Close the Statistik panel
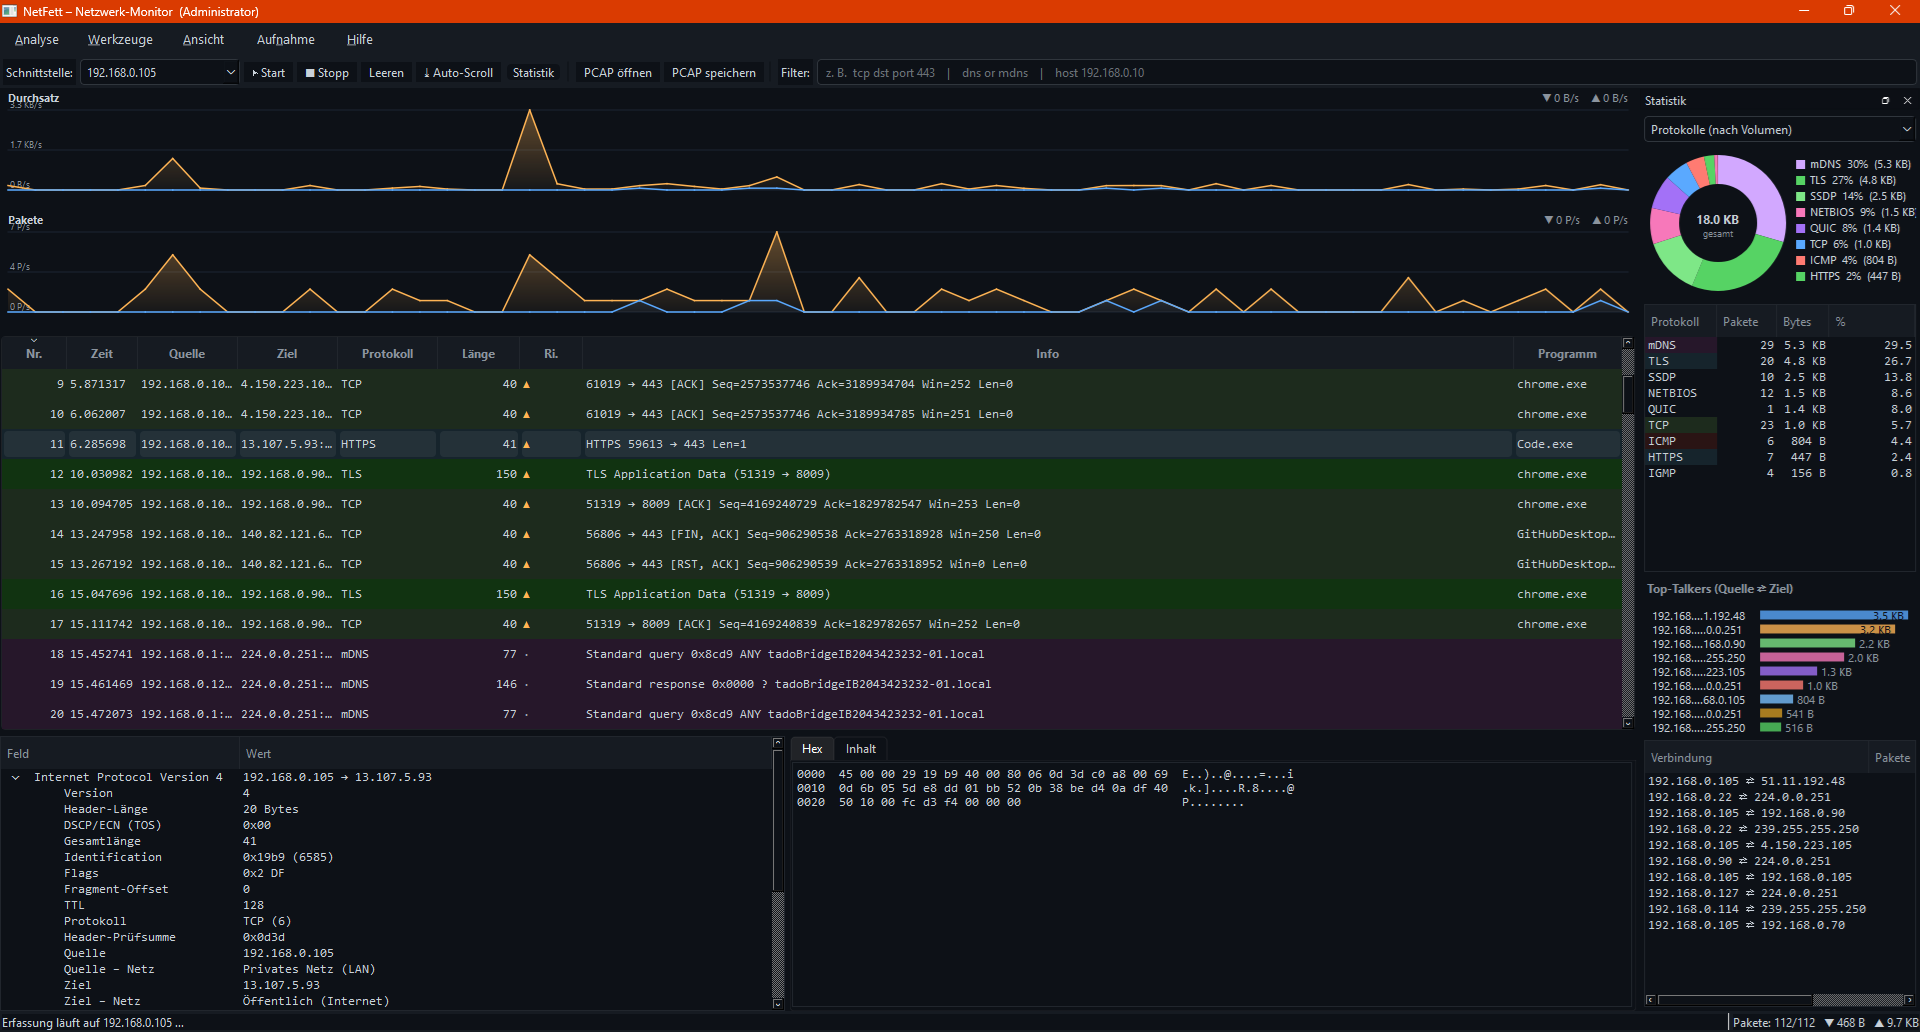Image resolution: width=1920 pixels, height=1032 pixels. click(x=1907, y=101)
